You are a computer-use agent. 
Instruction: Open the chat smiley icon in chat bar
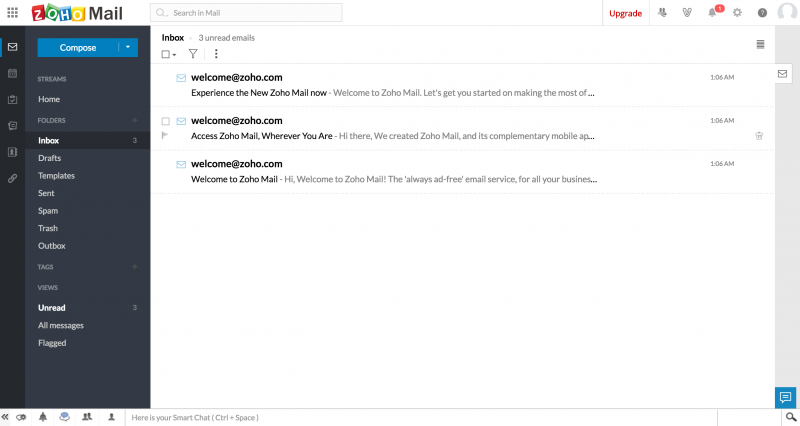click(65, 417)
